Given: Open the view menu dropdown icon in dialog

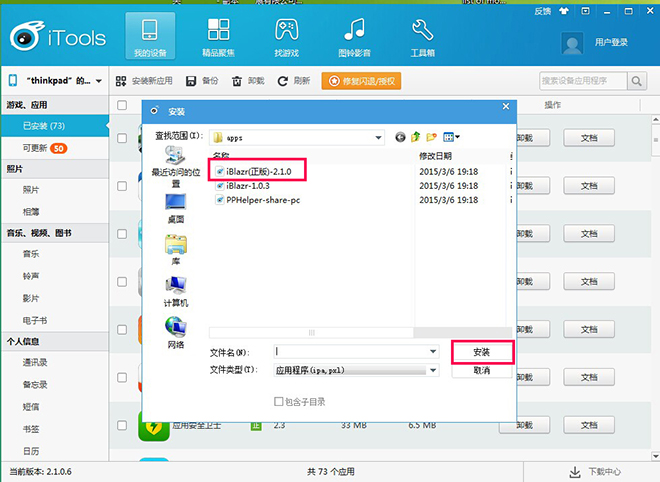Looking at the screenshot, I should [x=451, y=137].
